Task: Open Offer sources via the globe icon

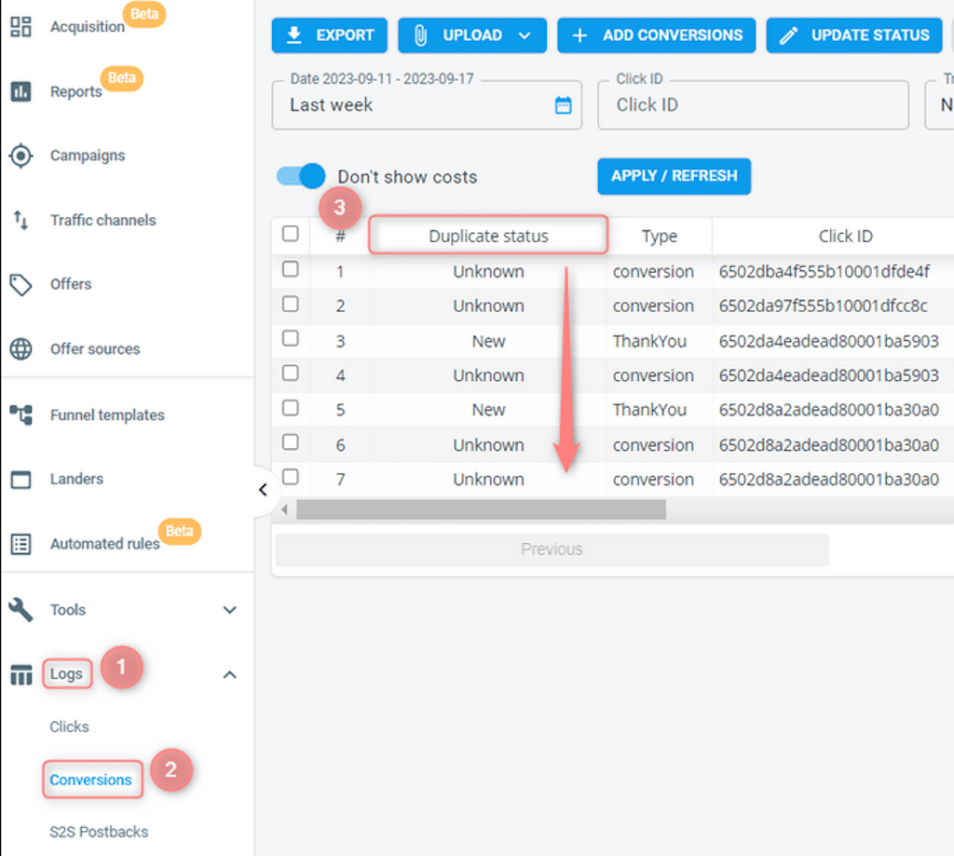Action: coord(21,349)
